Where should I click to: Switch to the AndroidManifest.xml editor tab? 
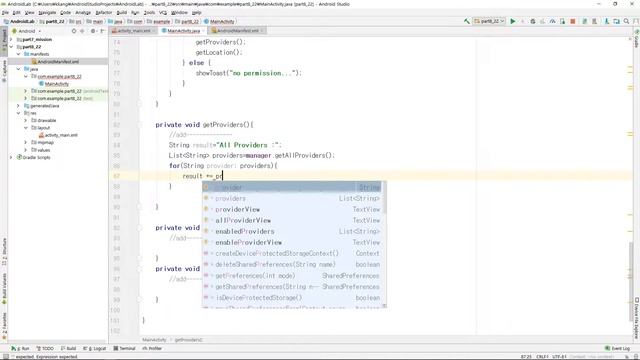238,31
